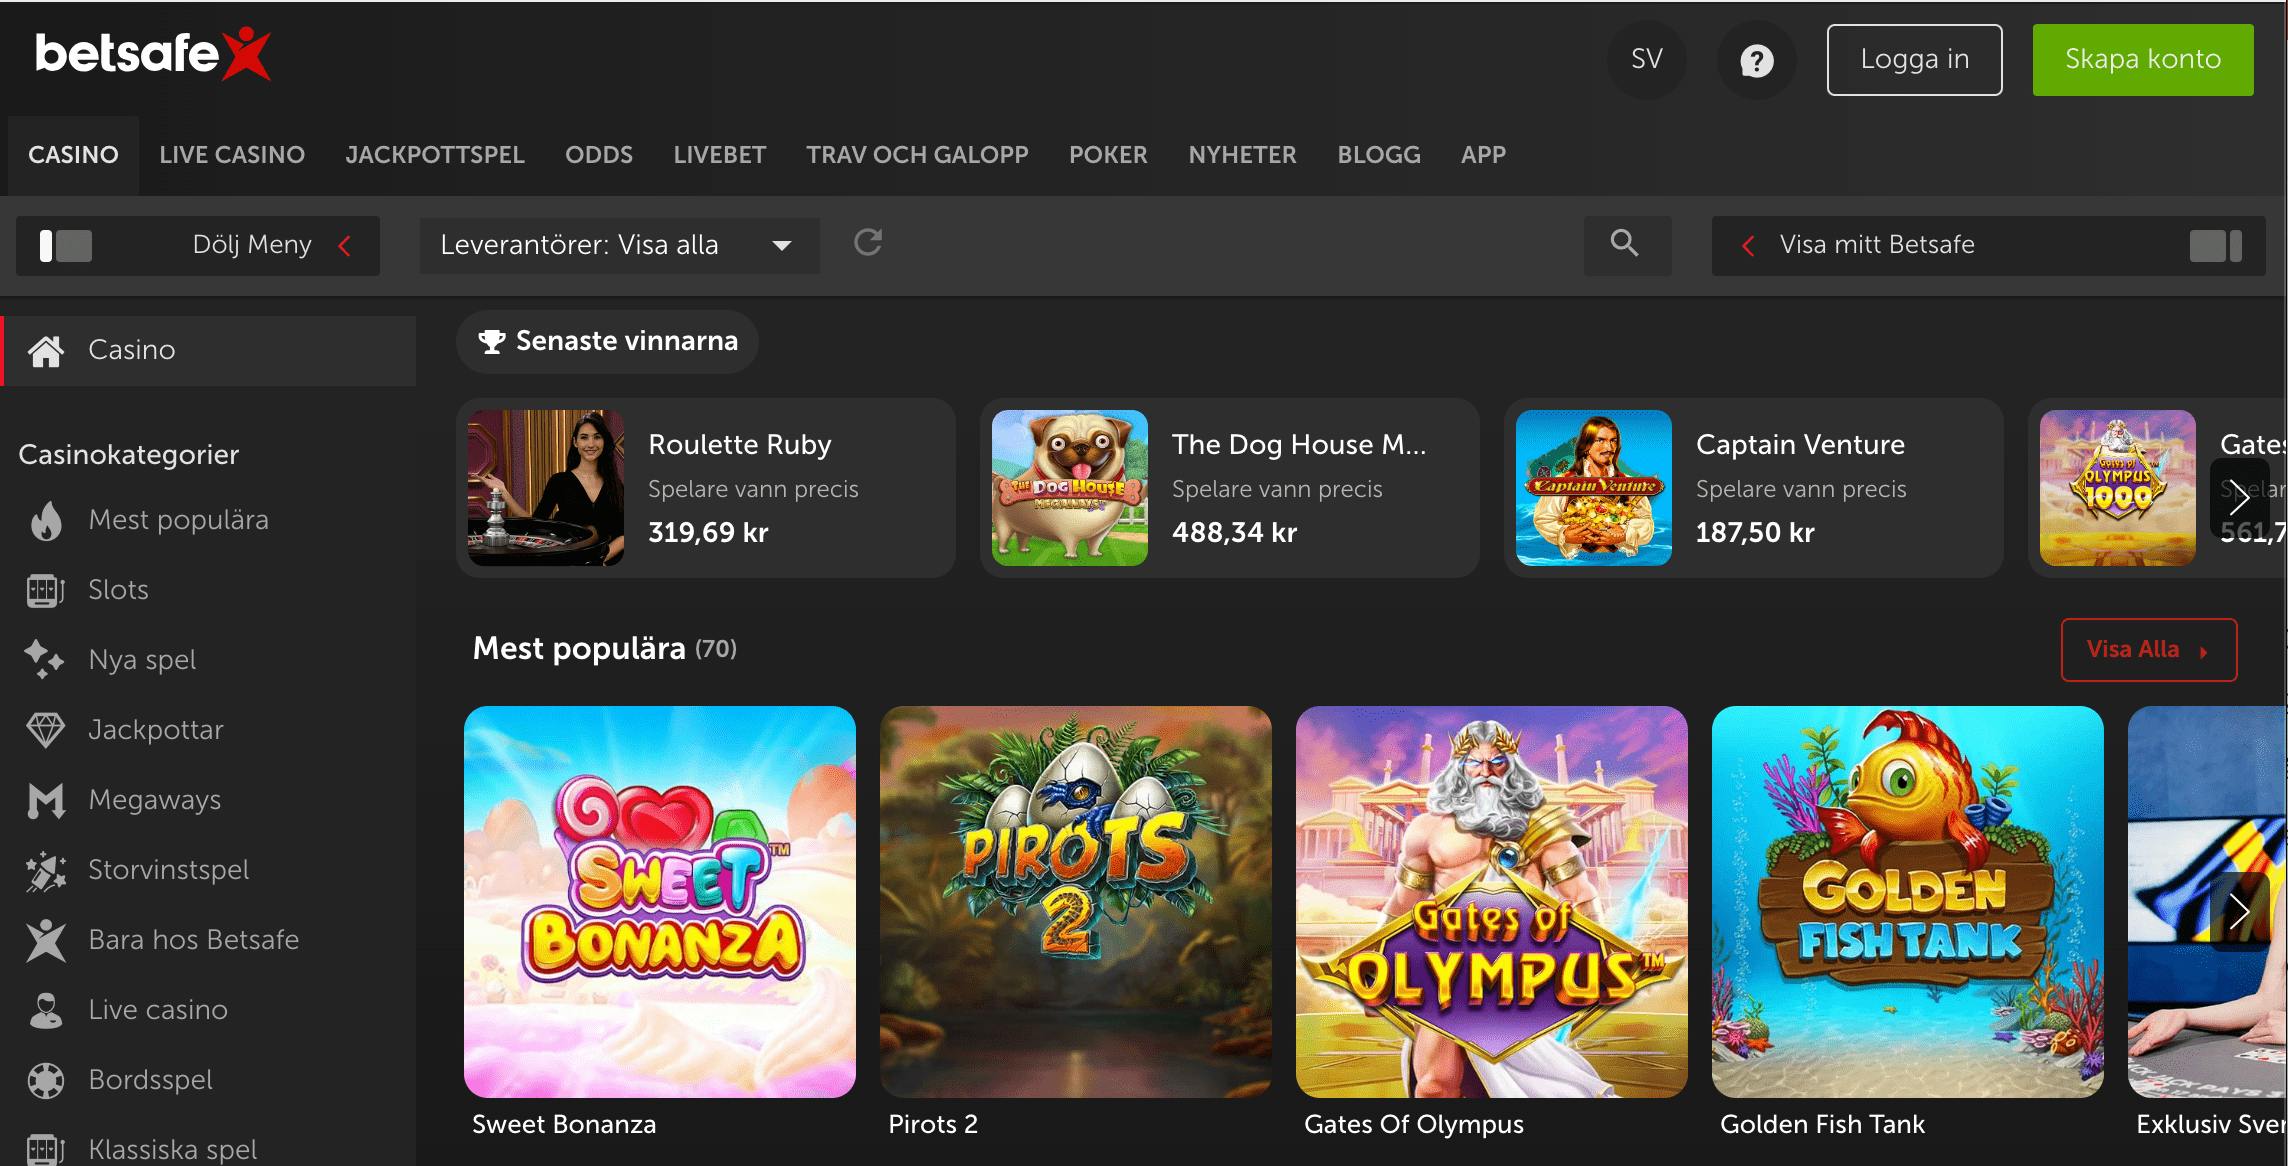Viewport: 2288px width, 1166px height.
Task: Open the Gates of Olympus 1000 winner thumbnail
Action: 2118,488
